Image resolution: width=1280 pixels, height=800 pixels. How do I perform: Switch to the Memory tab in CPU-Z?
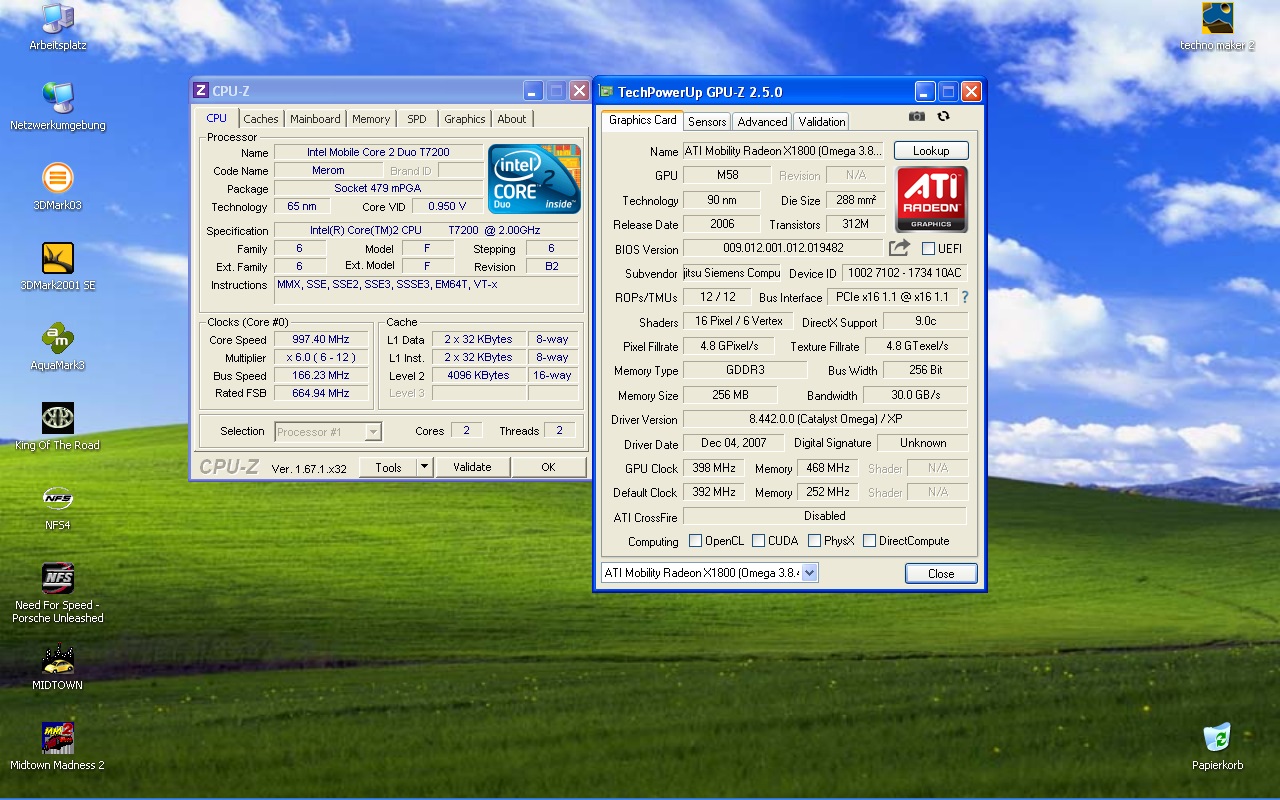(371, 119)
